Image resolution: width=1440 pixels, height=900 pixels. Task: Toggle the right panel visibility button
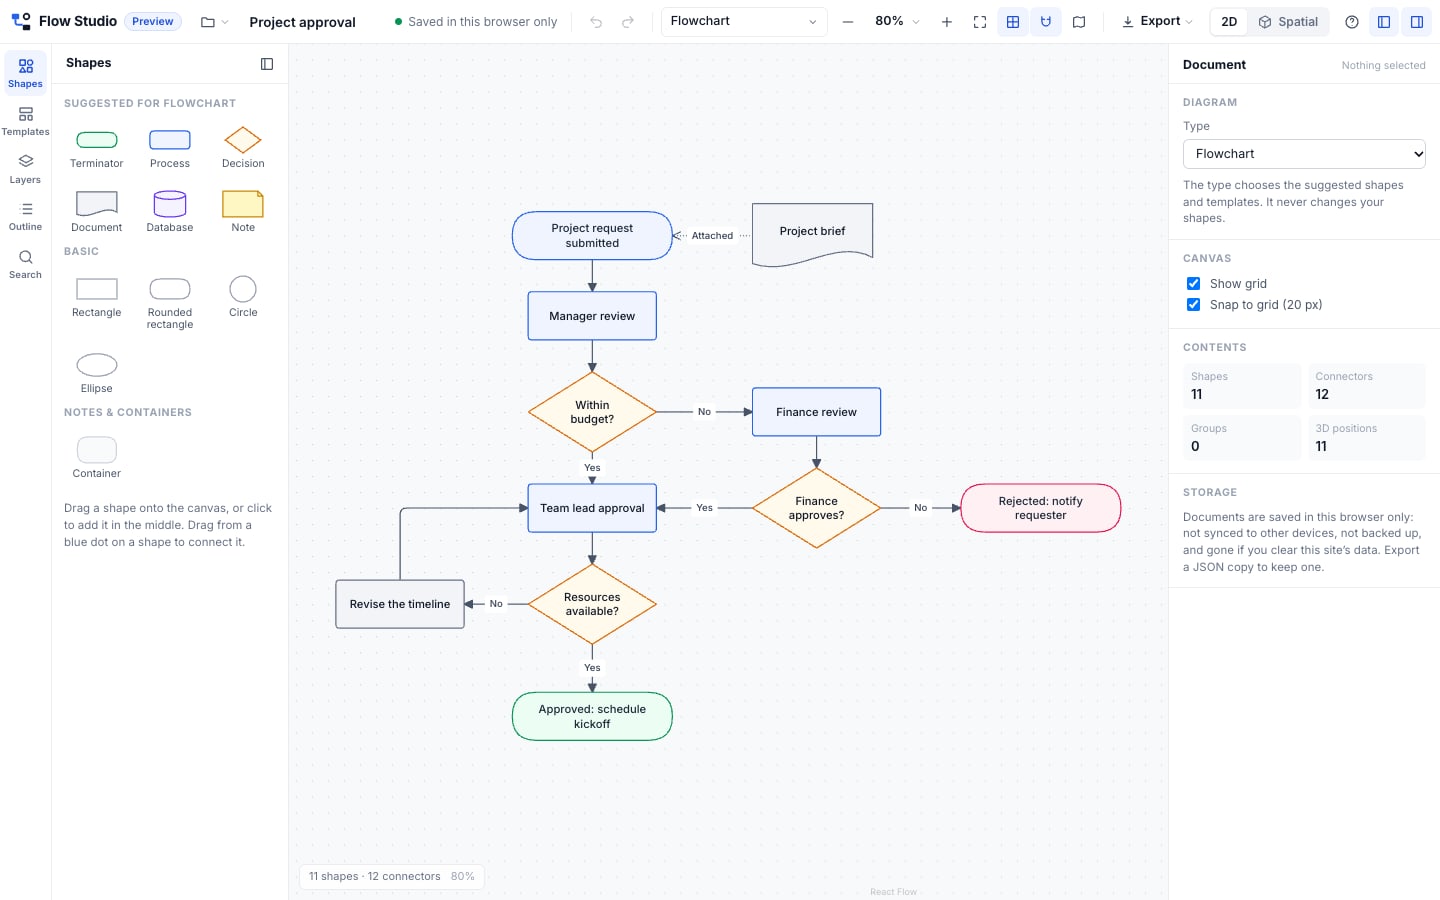pos(1417,22)
